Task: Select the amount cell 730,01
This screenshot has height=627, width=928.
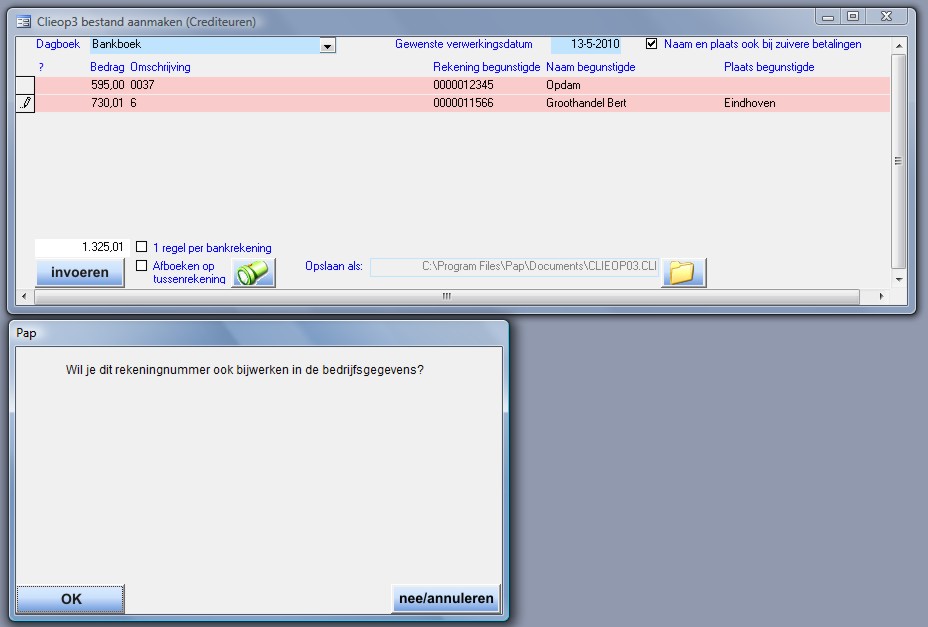Action: [107, 103]
